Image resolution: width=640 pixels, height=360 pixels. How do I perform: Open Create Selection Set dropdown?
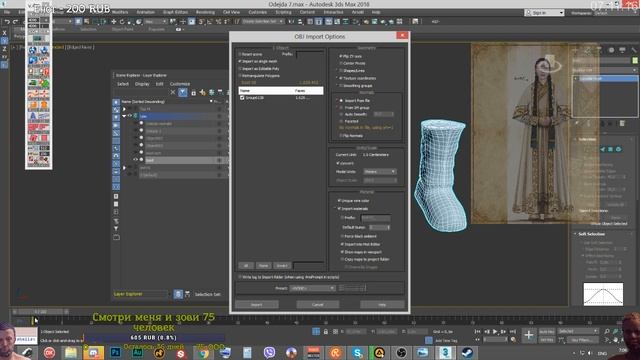pos(263,21)
